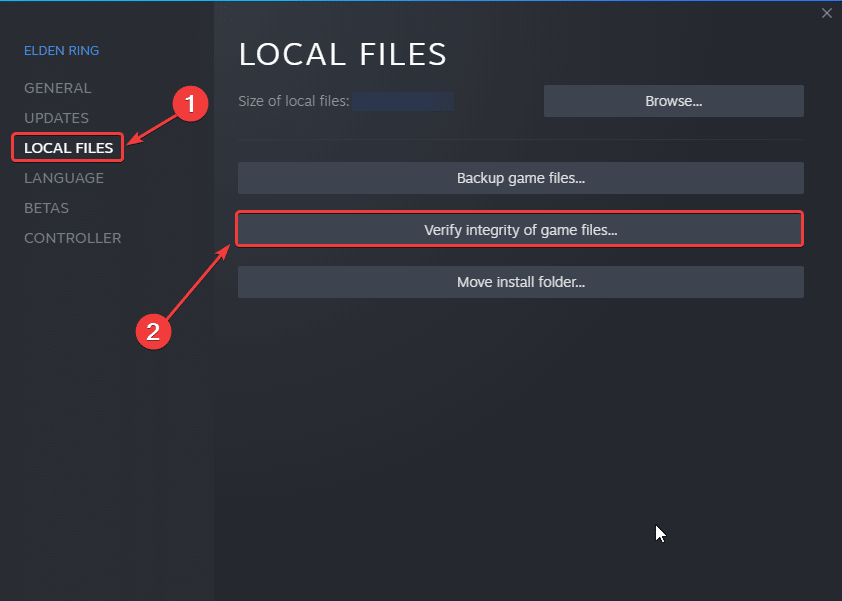This screenshot has height=601, width=842.
Task: Click the ELDEN RING title in the sidebar
Action: pos(61,50)
